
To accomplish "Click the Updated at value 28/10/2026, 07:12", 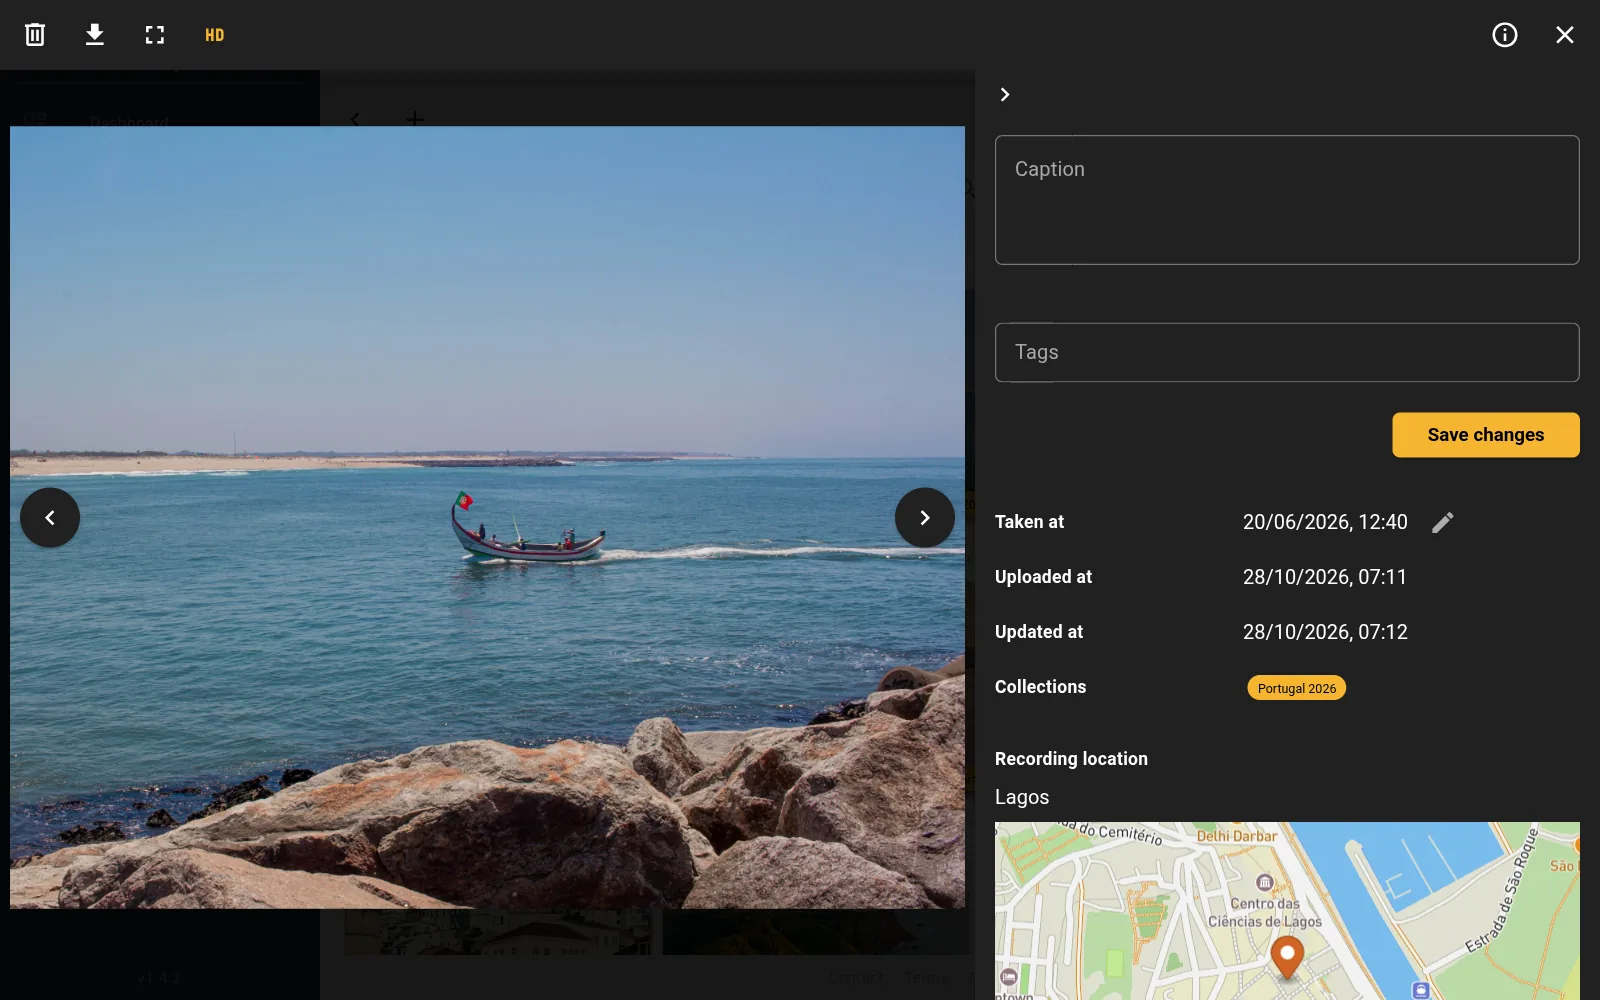I will tap(1325, 632).
